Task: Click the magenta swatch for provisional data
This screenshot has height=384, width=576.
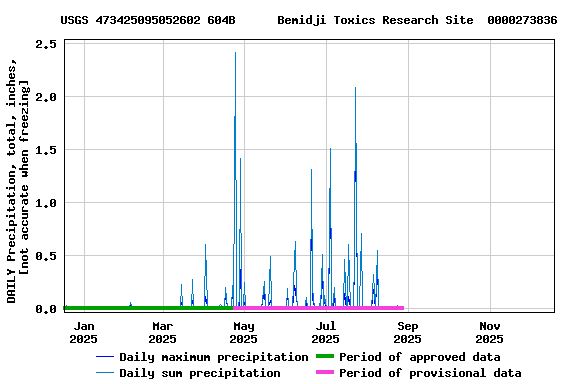Action: tap(325, 372)
